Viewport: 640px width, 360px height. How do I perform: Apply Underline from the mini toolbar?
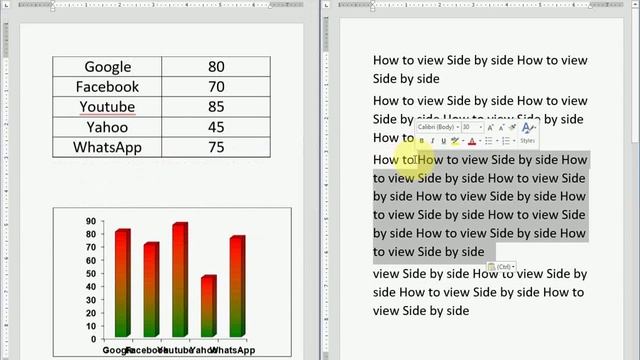(x=443, y=141)
